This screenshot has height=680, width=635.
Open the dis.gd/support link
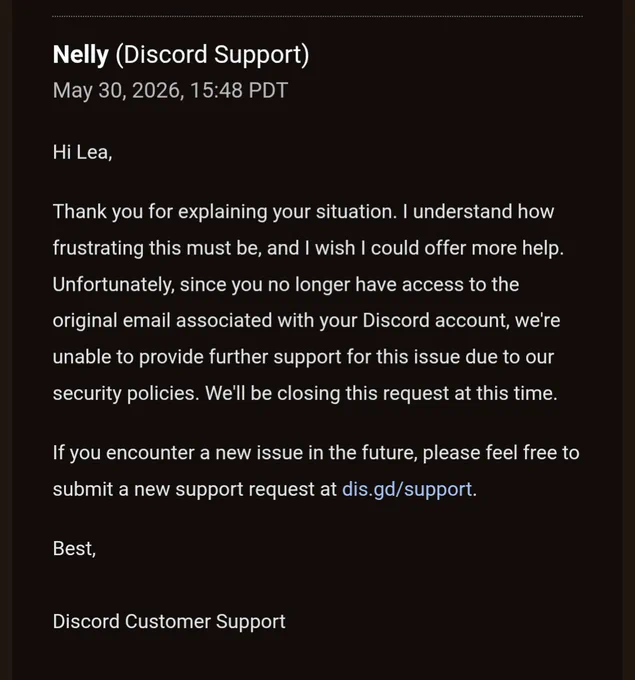pyautogui.click(x=406, y=489)
